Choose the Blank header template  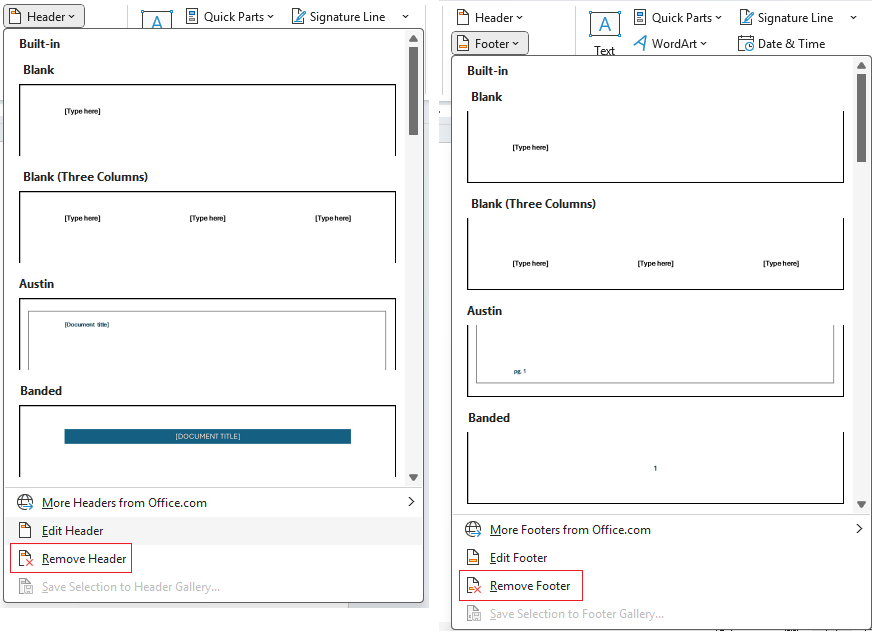(x=207, y=117)
